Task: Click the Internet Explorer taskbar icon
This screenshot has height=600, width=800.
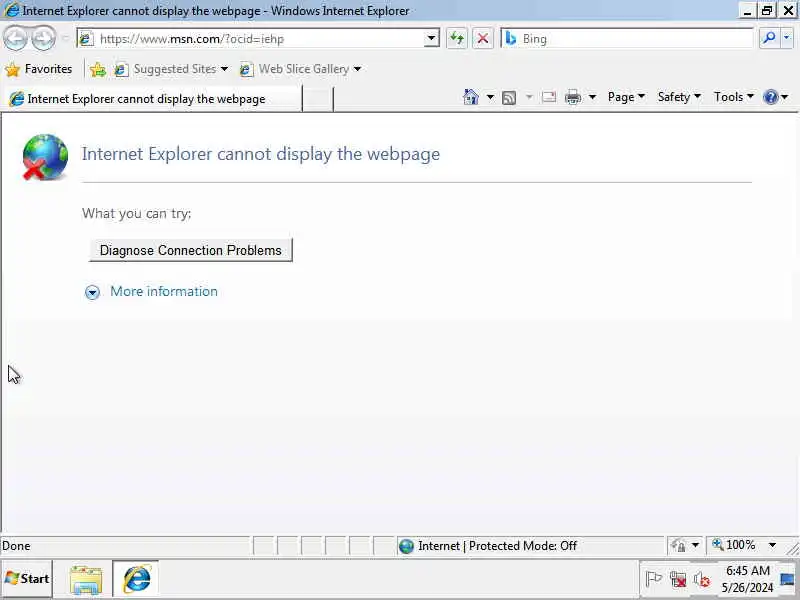Action: pos(136,579)
